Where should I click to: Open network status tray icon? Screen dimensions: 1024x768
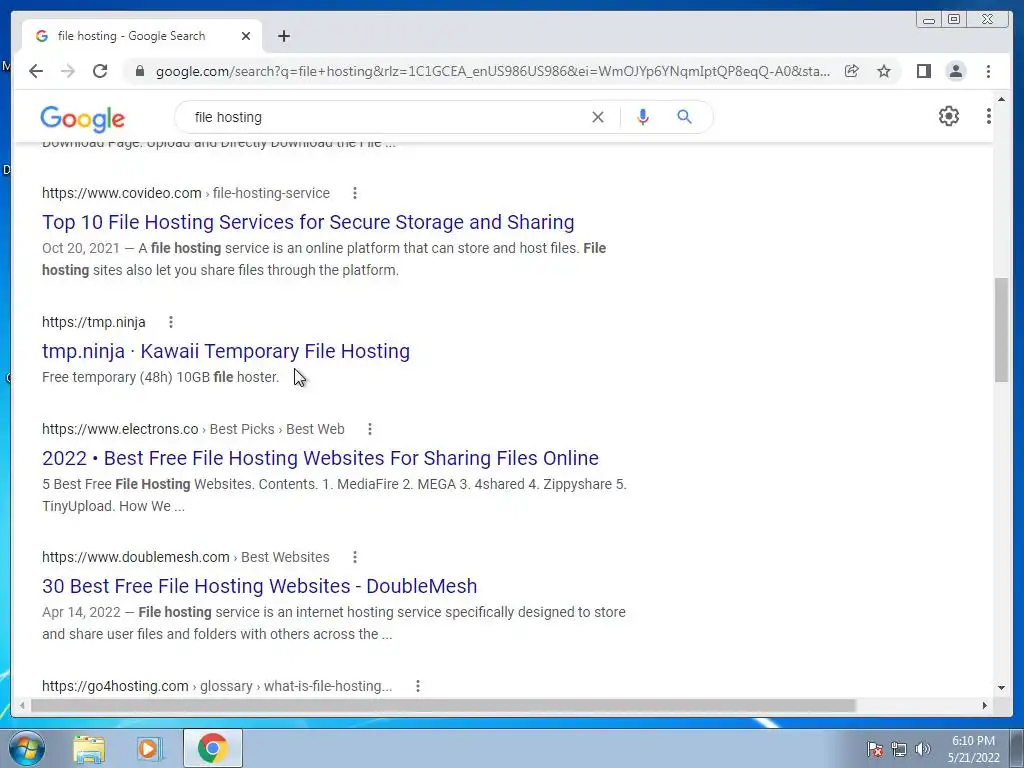899,749
